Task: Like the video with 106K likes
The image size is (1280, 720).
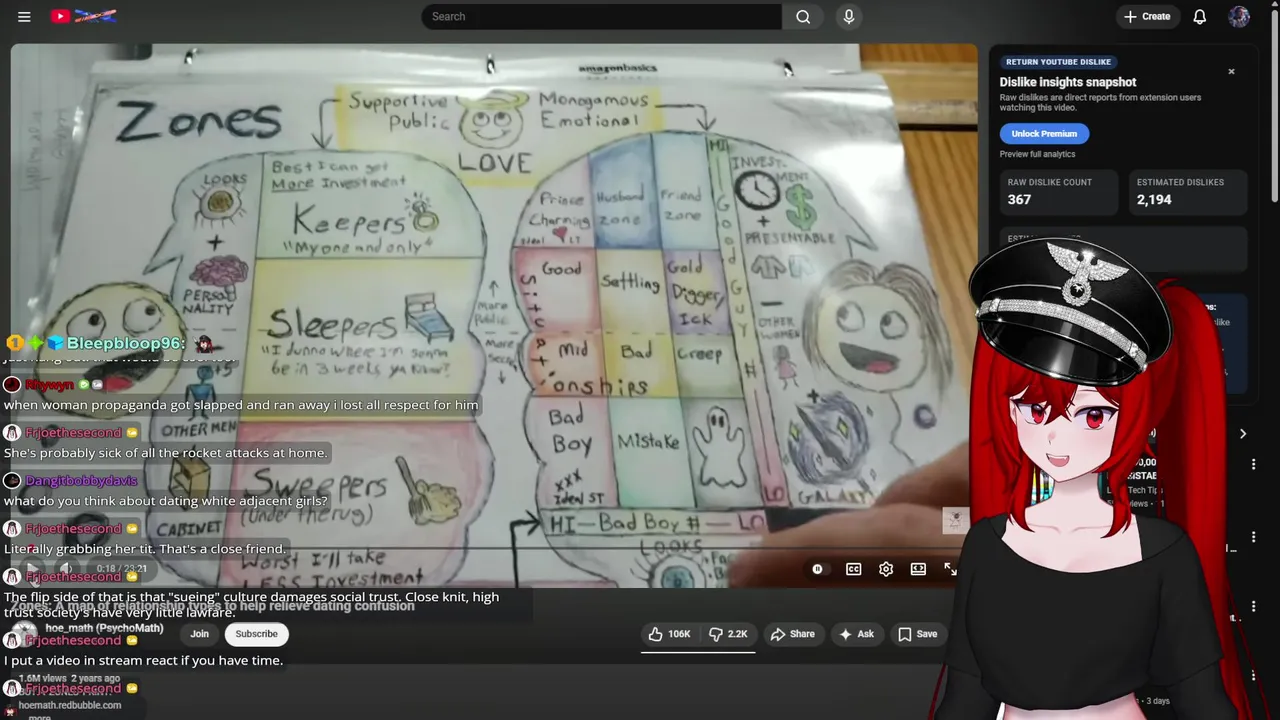Action: coord(669,634)
